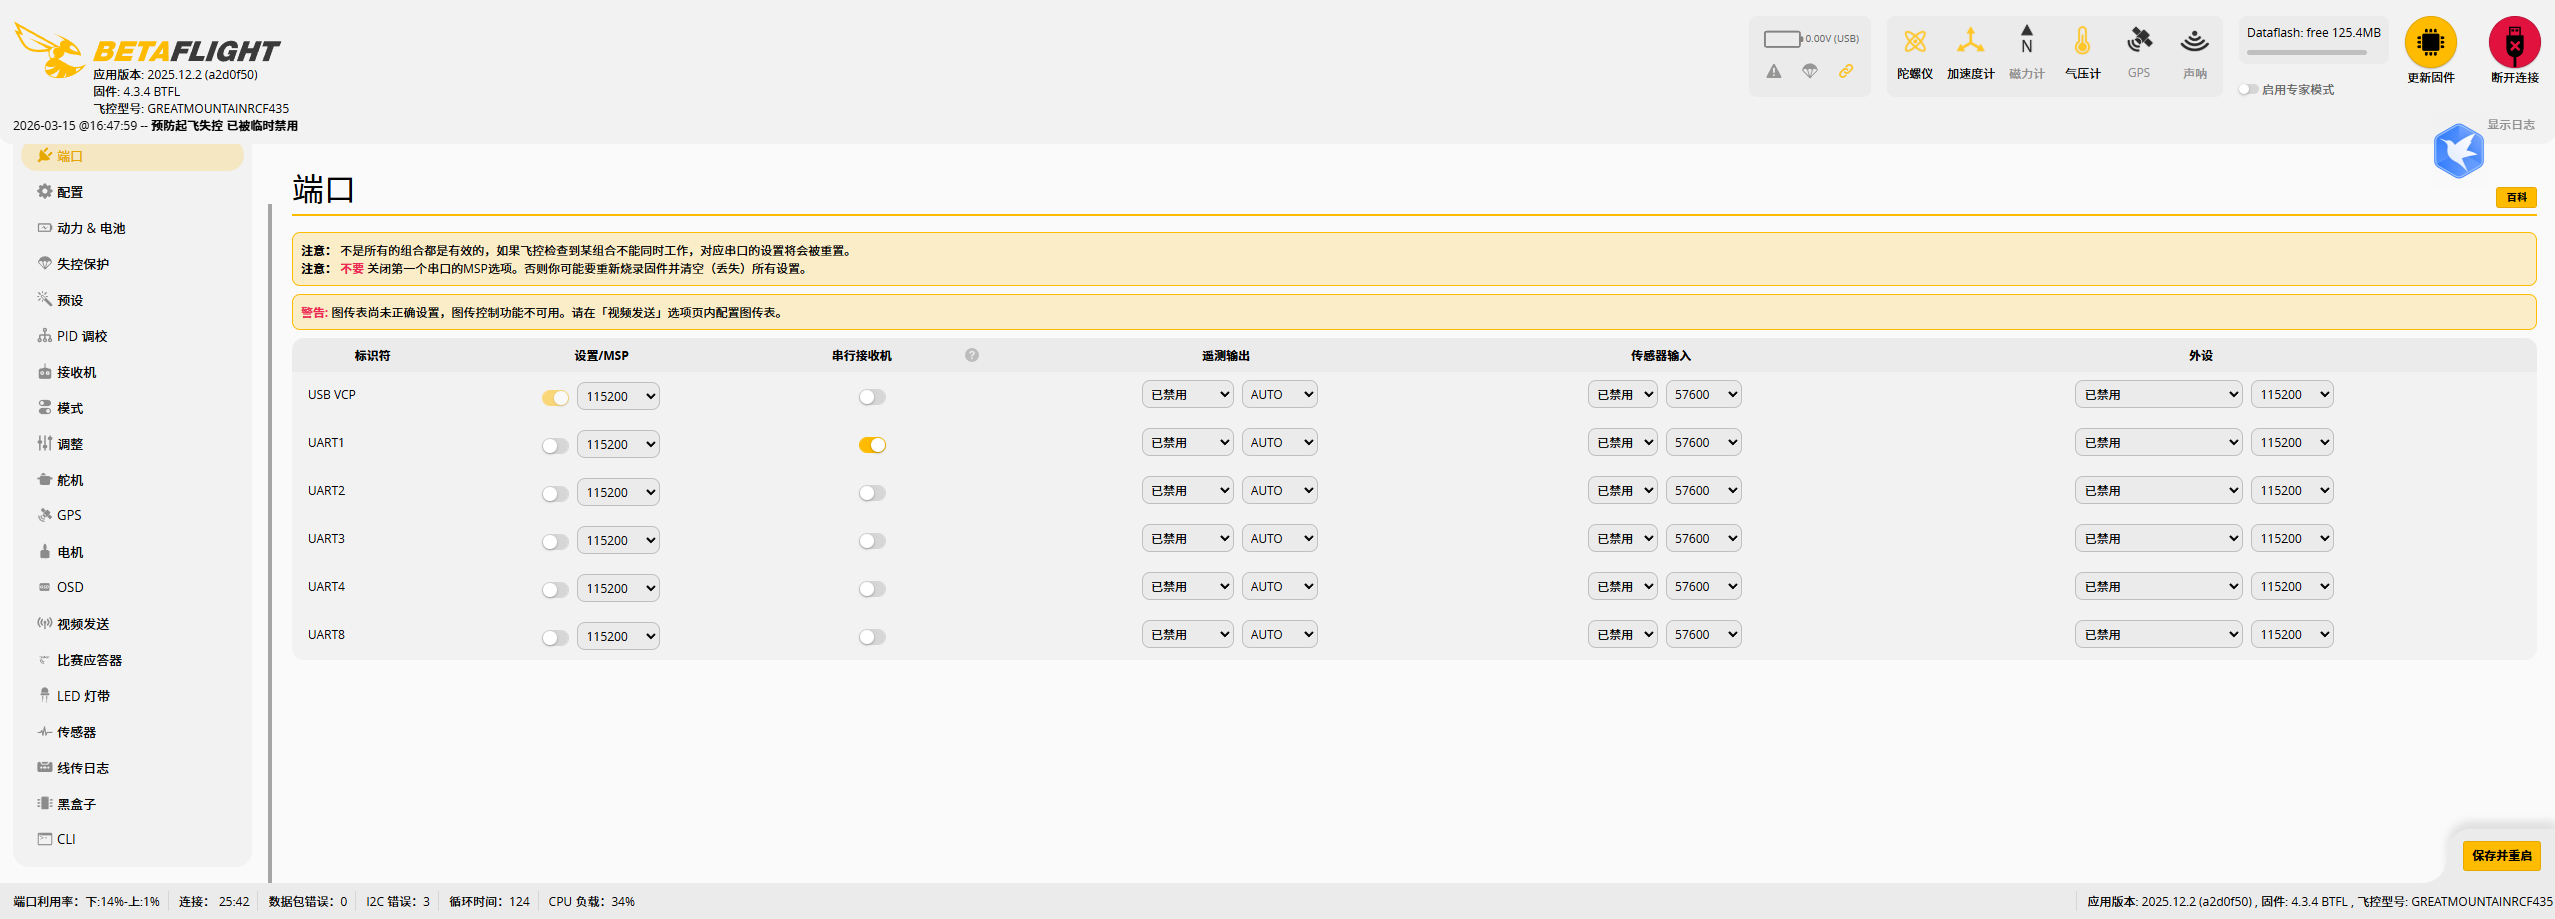Click the gyroscope (陀螺仪) sensor icon
The image size is (2555, 919).
1914,42
